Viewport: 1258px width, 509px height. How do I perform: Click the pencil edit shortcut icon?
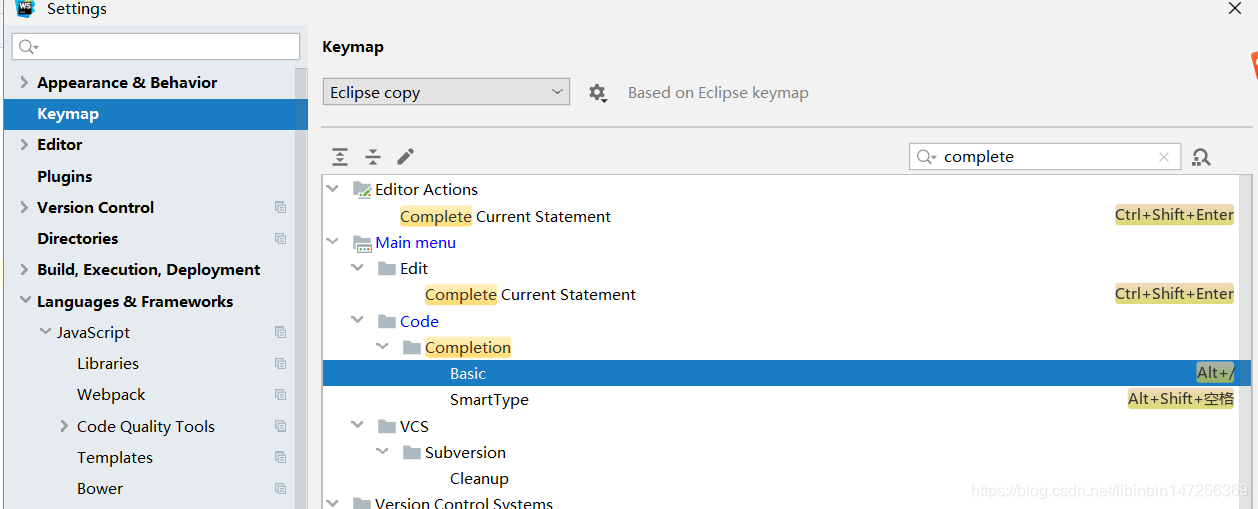coord(405,156)
